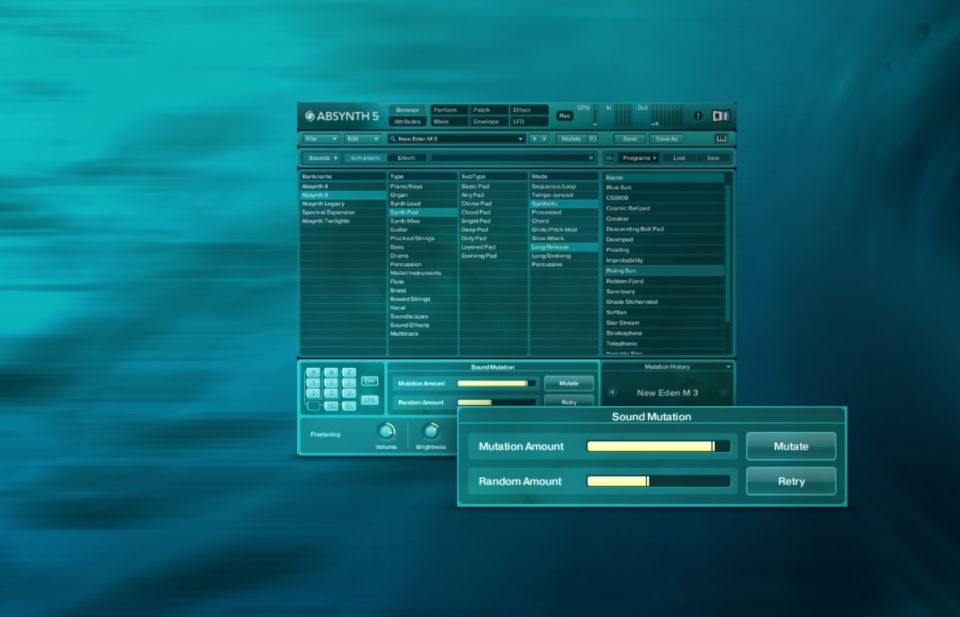The image size is (960, 617).
Task: Open the Edit dropdown menu
Action: (x=362, y=139)
